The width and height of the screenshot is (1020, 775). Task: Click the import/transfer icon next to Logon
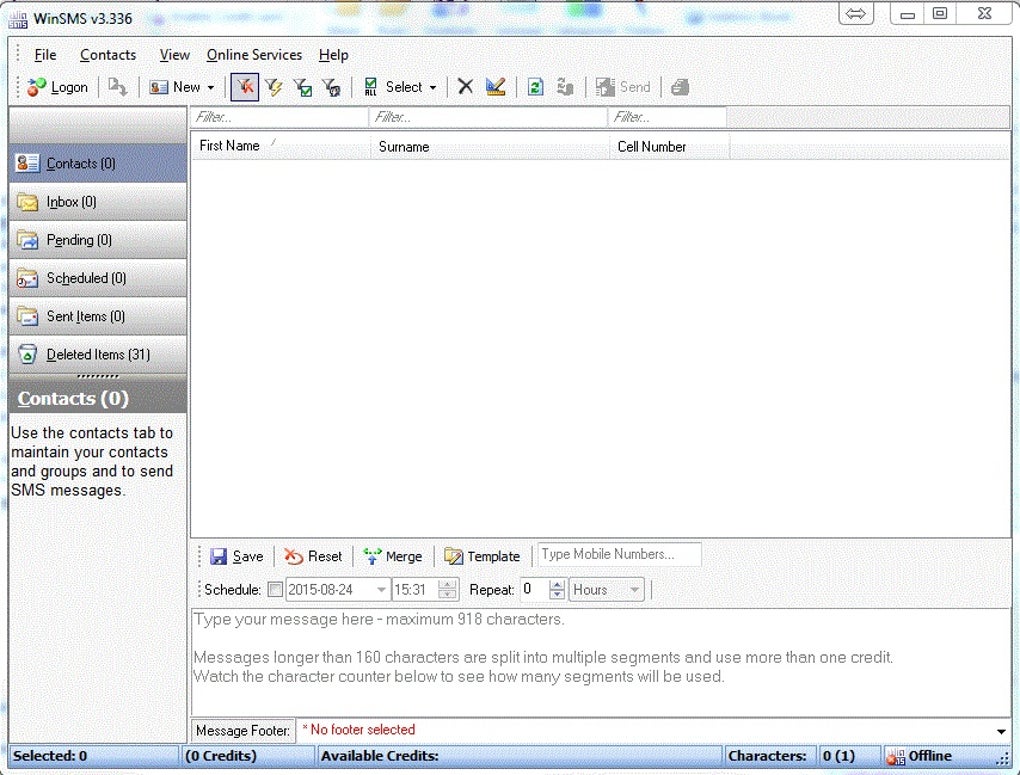point(118,87)
